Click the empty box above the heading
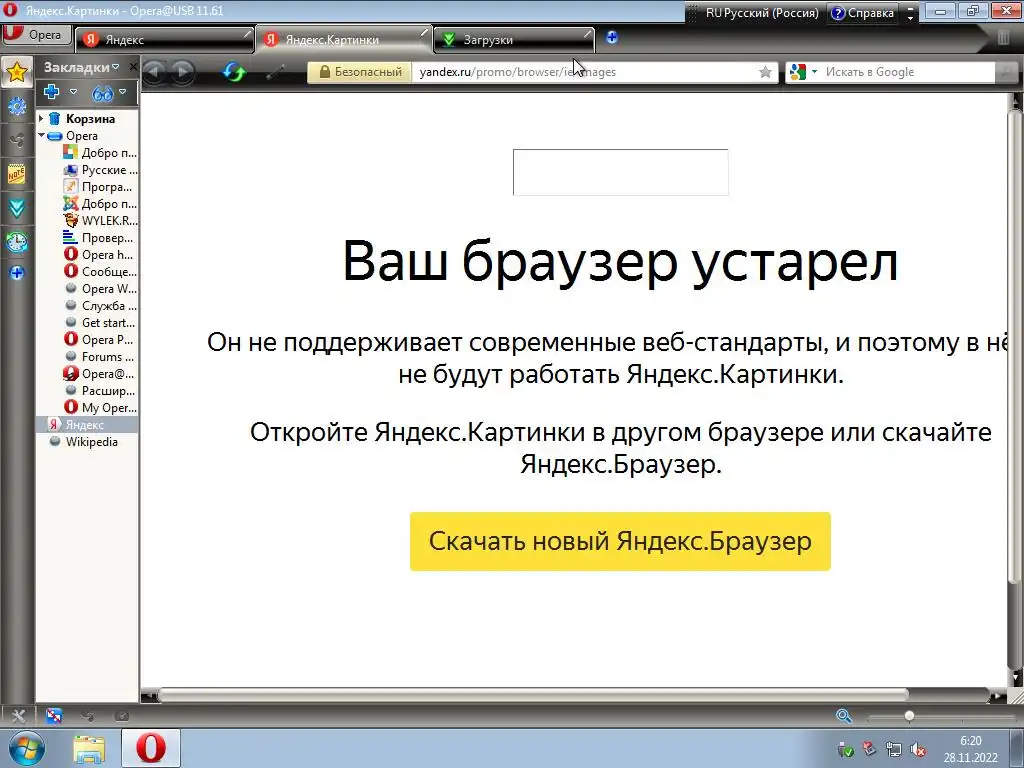Image resolution: width=1024 pixels, height=768 pixels. 620,172
